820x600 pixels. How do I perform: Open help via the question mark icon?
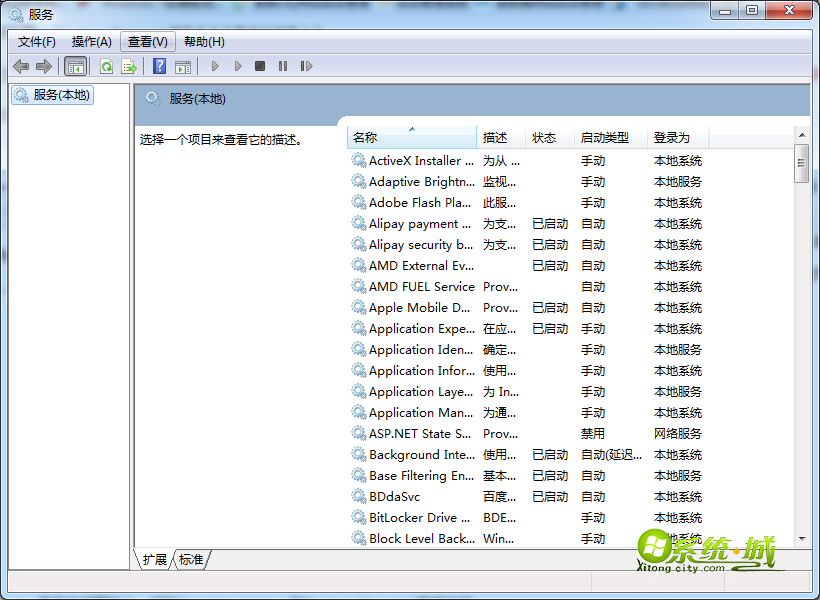point(162,66)
